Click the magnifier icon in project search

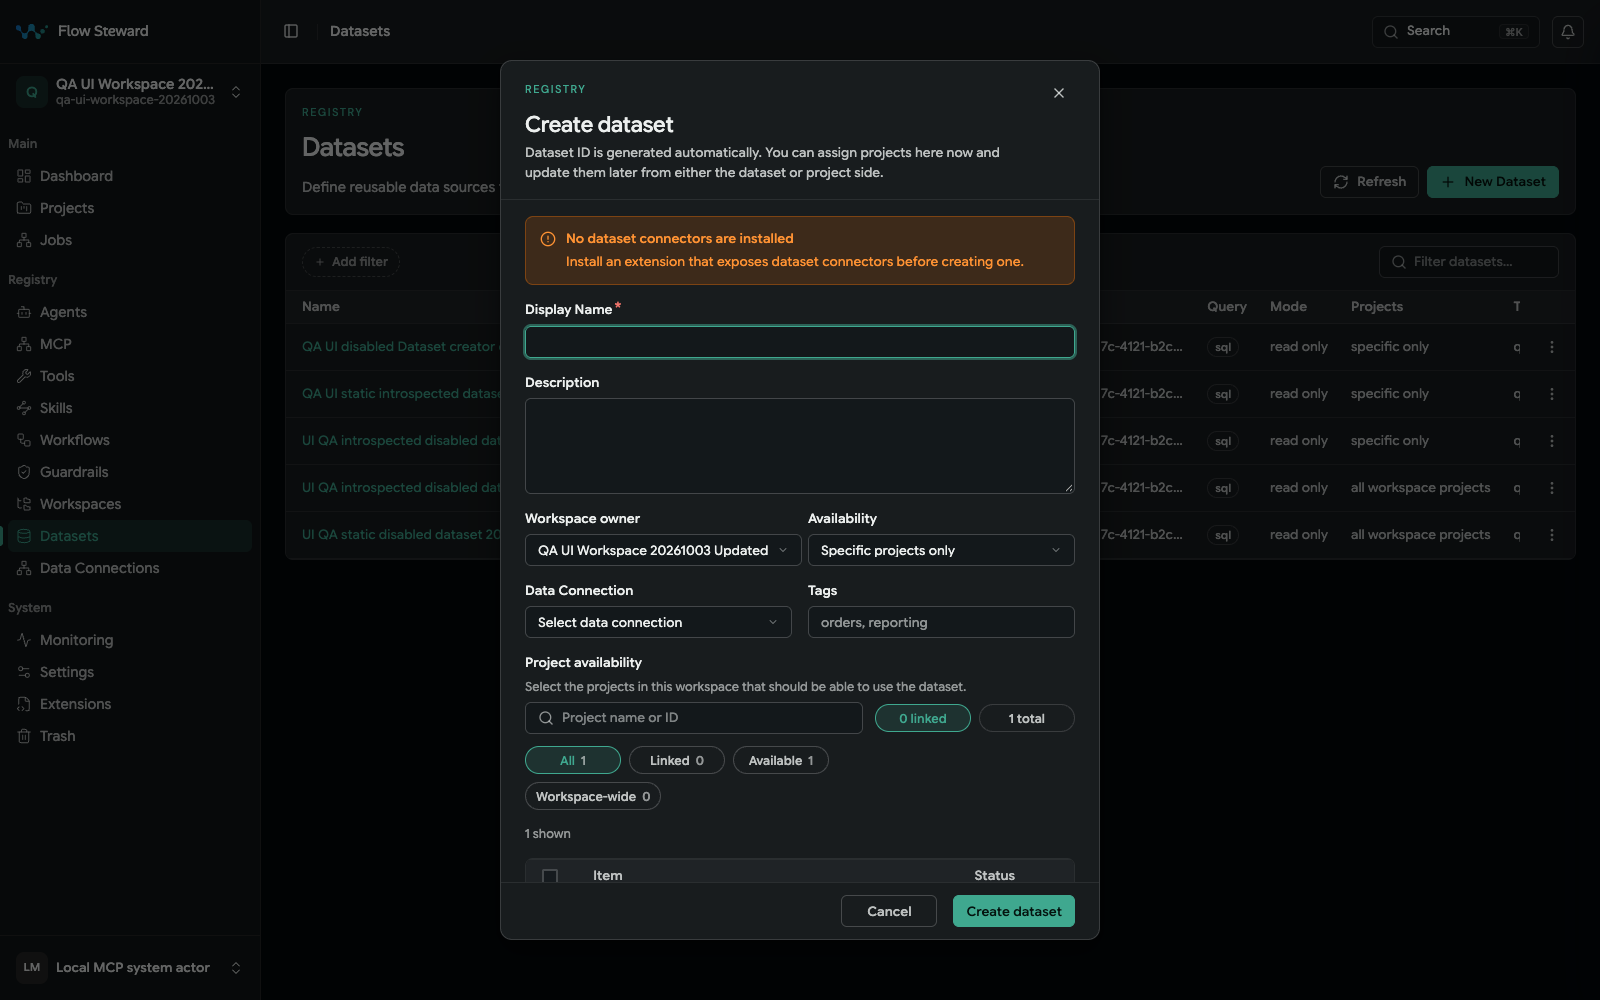tap(546, 718)
